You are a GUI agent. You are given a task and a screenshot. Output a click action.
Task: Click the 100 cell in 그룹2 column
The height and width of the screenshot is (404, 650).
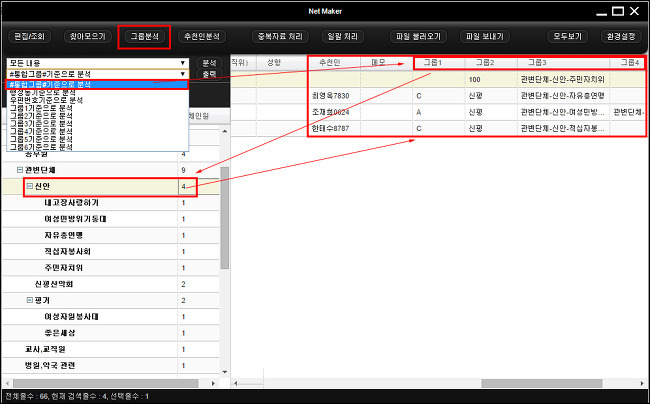coord(491,80)
